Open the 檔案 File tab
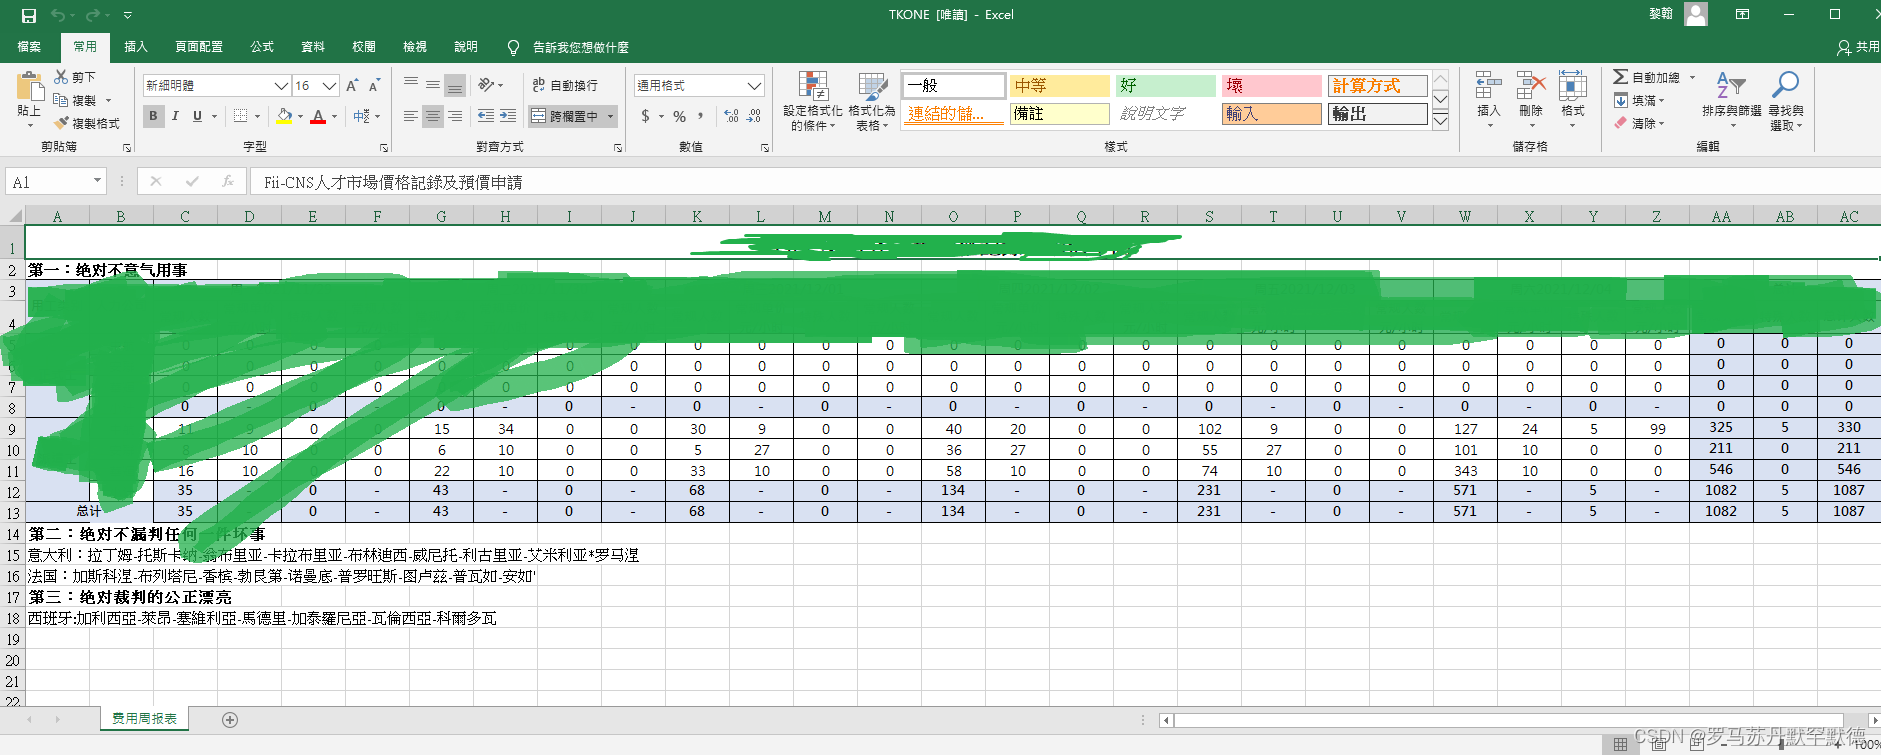This screenshot has width=1881, height=755. tap(29, 47)
